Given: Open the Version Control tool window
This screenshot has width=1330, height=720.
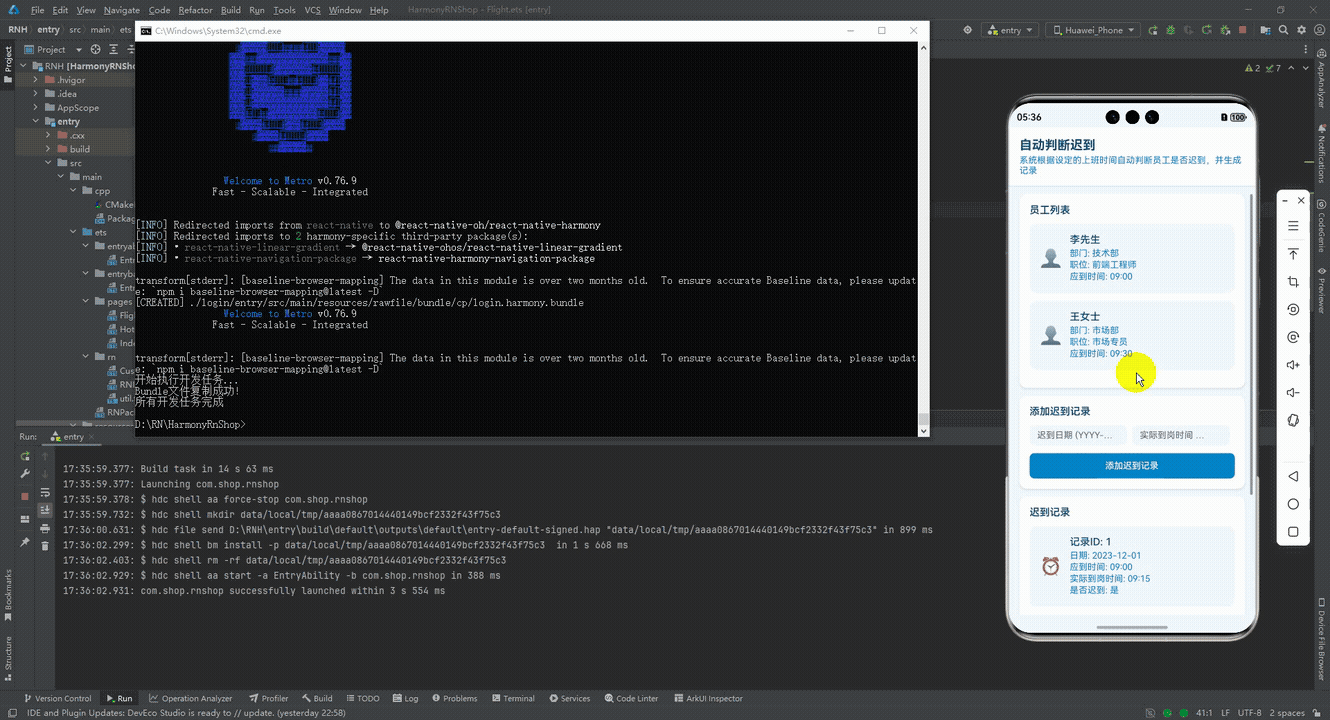Looking at the screenshot, I should click(57, 698).
